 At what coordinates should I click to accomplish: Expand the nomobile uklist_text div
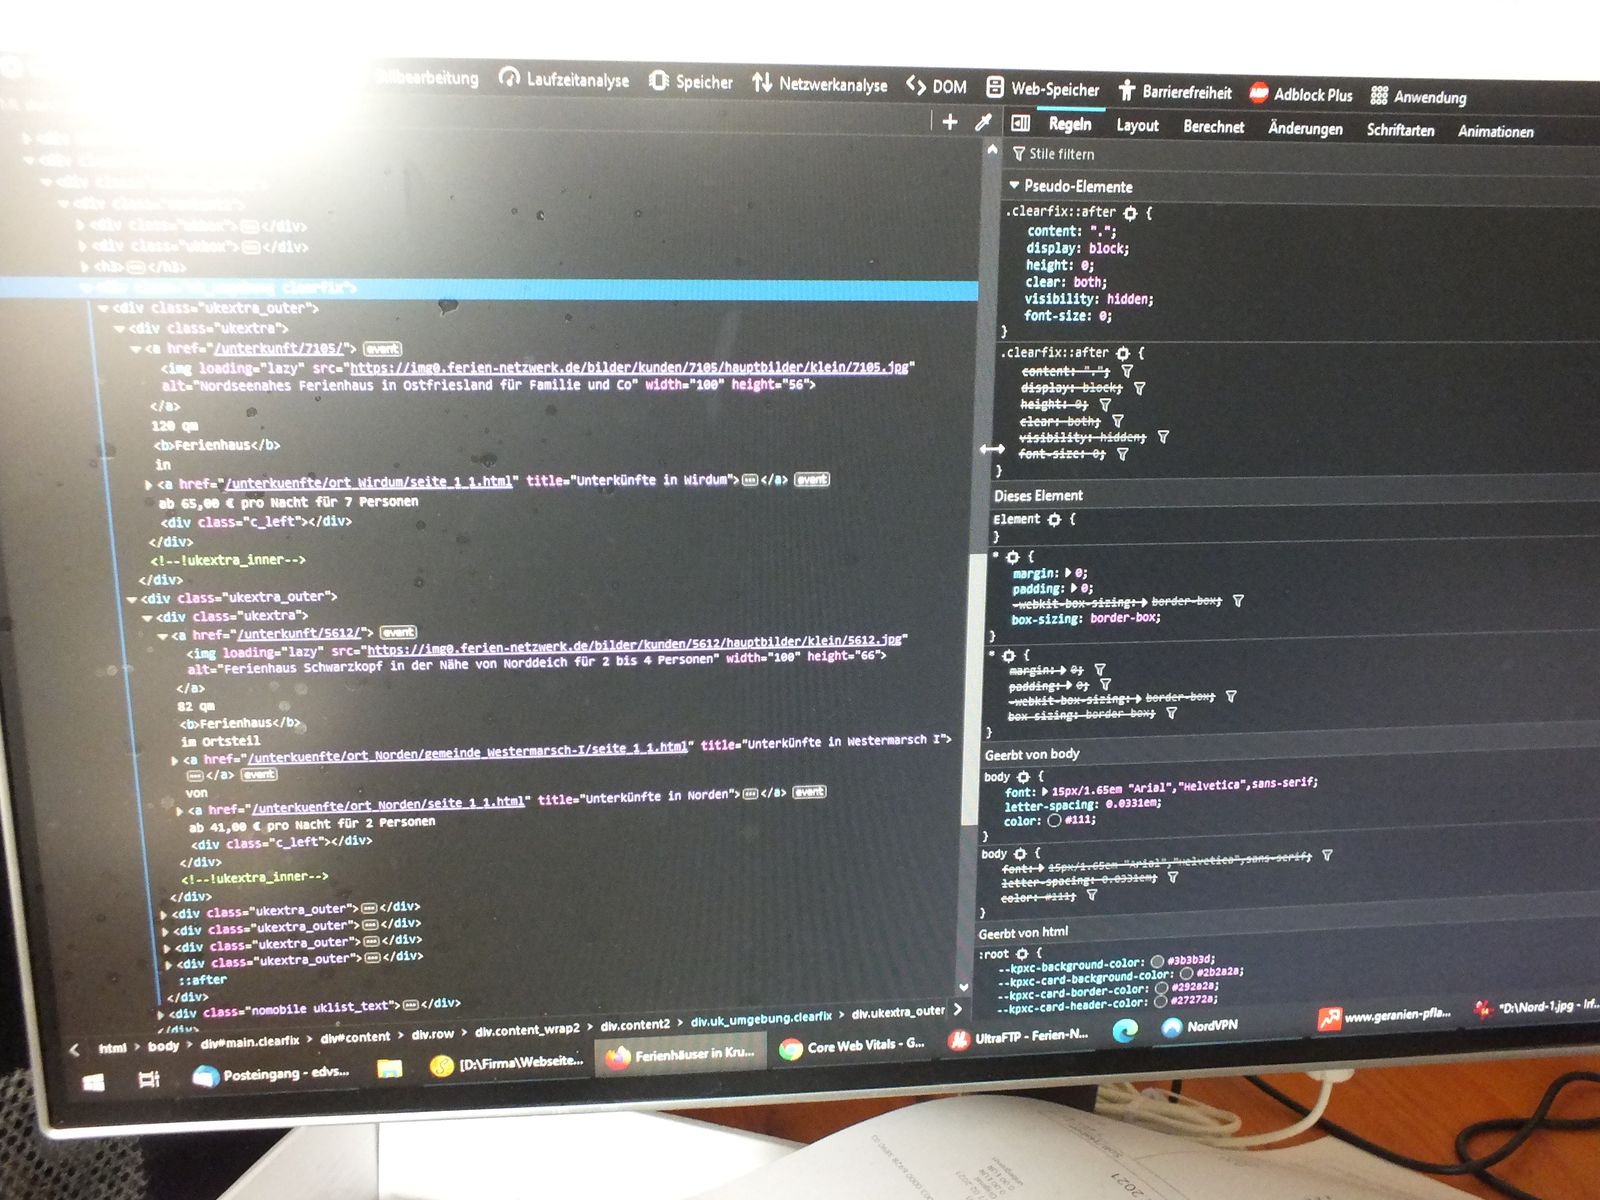coord(162,1013)
